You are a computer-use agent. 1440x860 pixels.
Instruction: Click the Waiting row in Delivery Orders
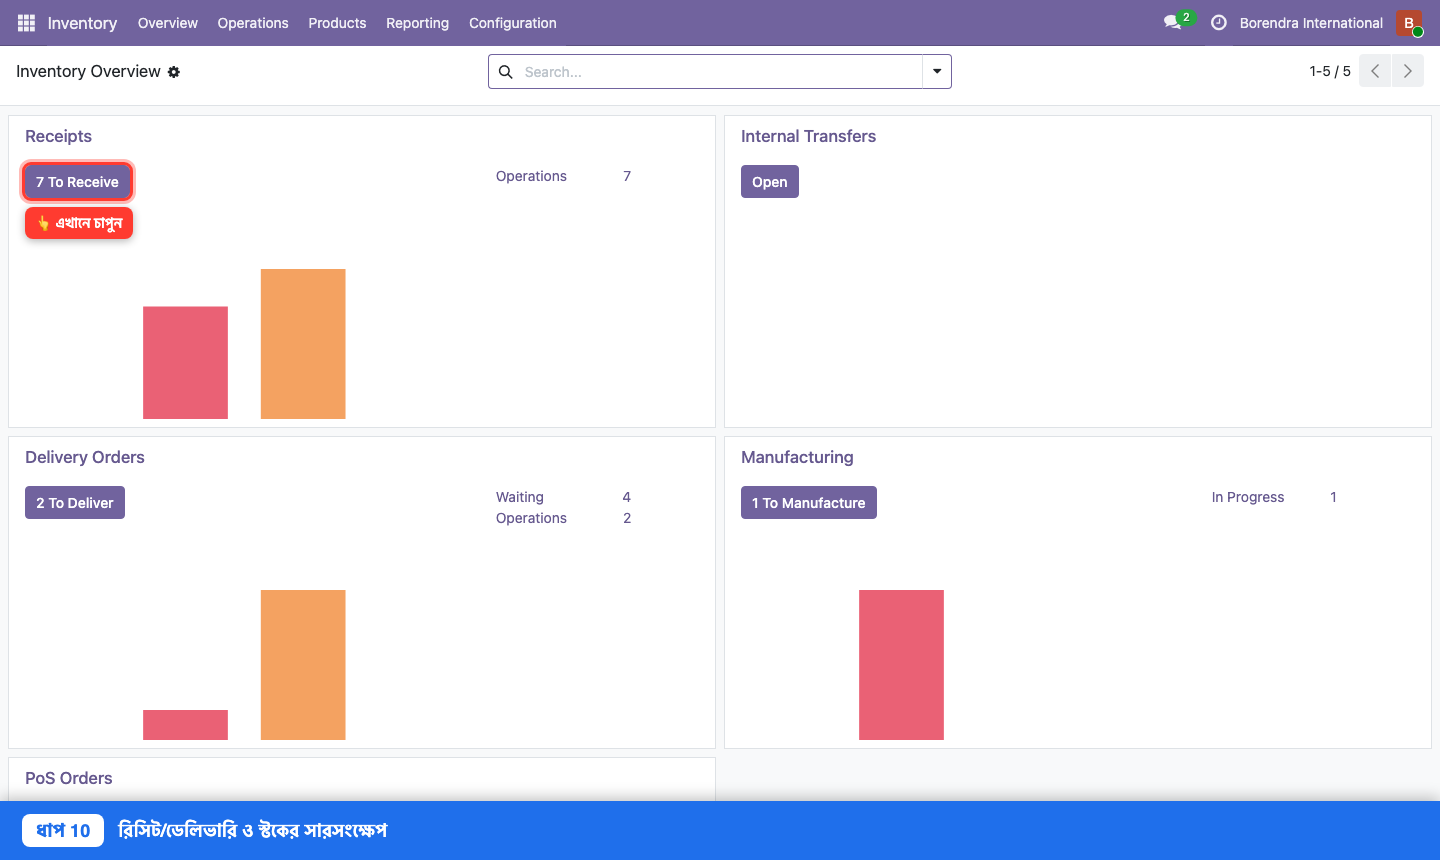coord(563,497)
